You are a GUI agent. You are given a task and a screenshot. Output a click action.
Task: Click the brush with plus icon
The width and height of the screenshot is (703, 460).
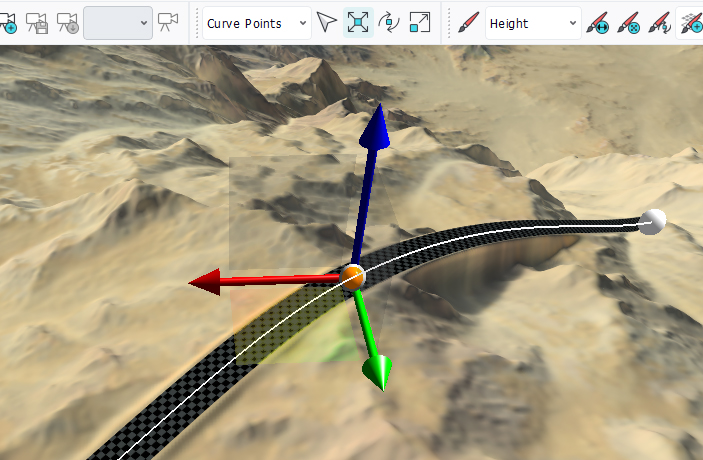(x=691, y=23)
